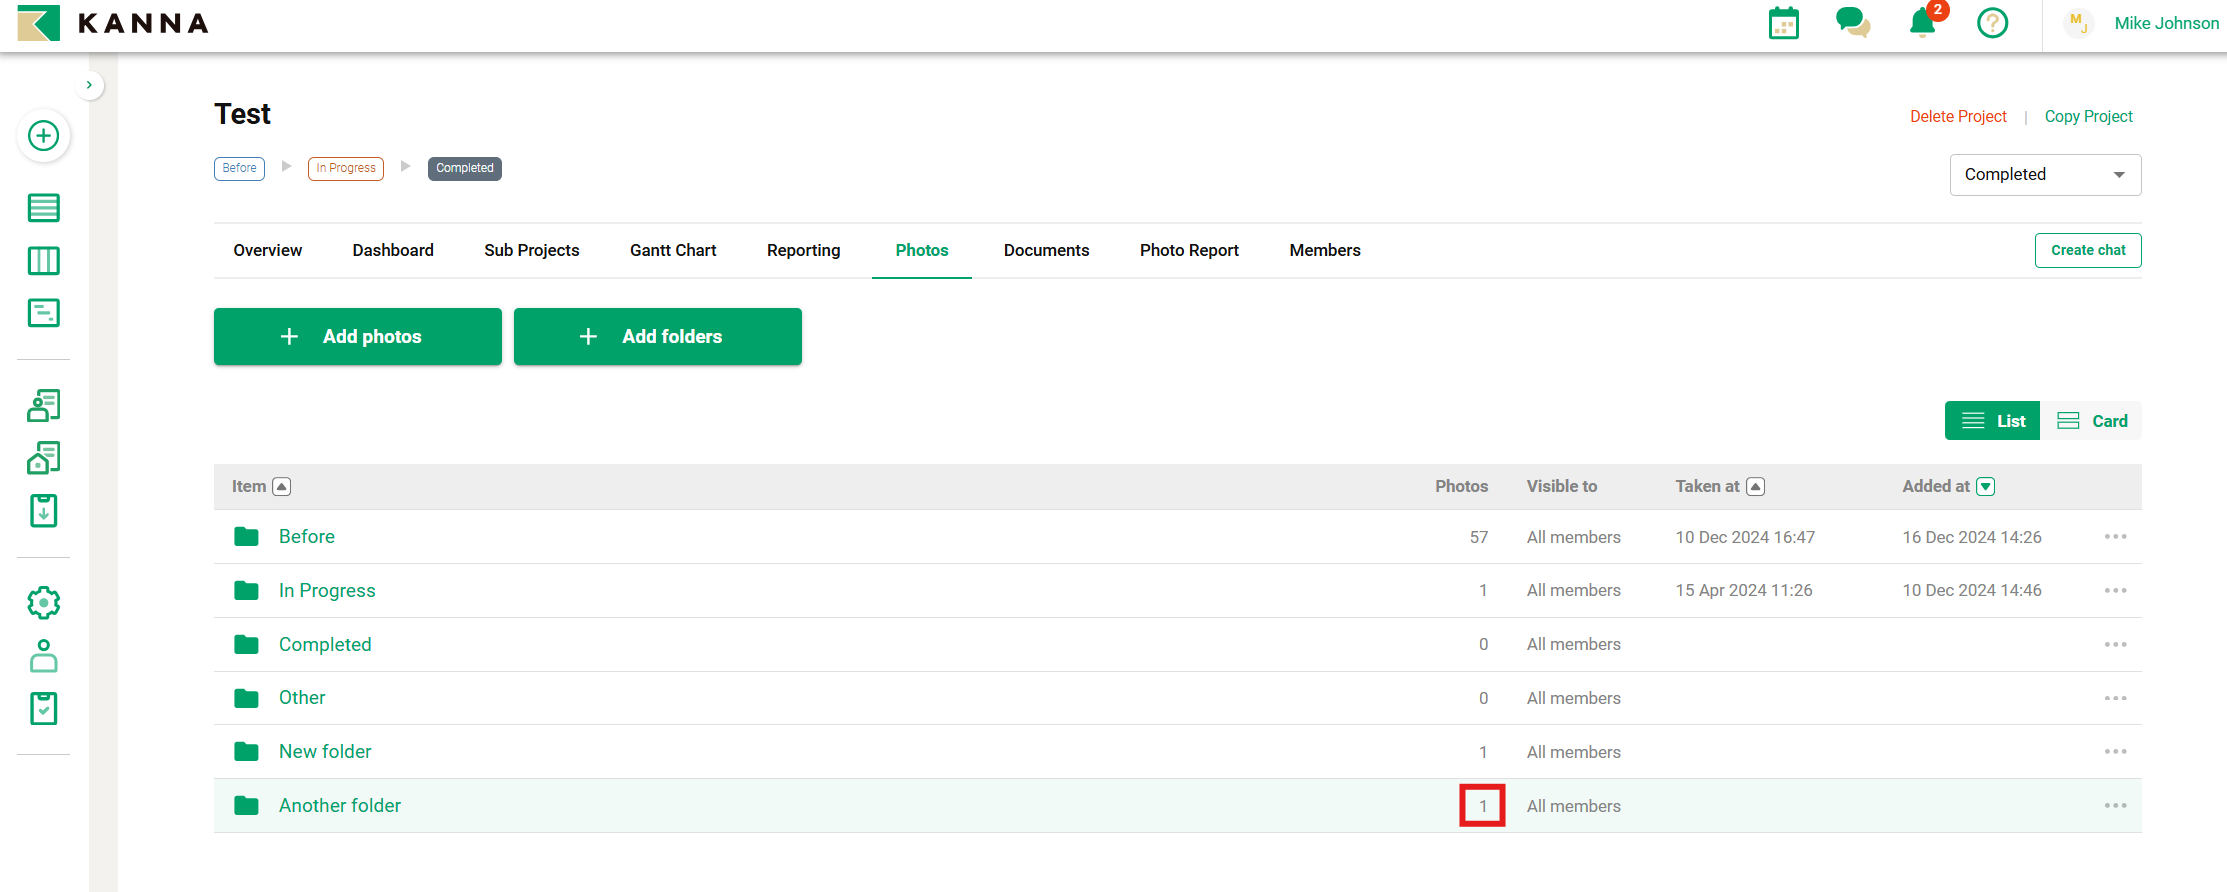Open the Photo Report tab
The image size is (2227, 892).
tap(1189, 250)
